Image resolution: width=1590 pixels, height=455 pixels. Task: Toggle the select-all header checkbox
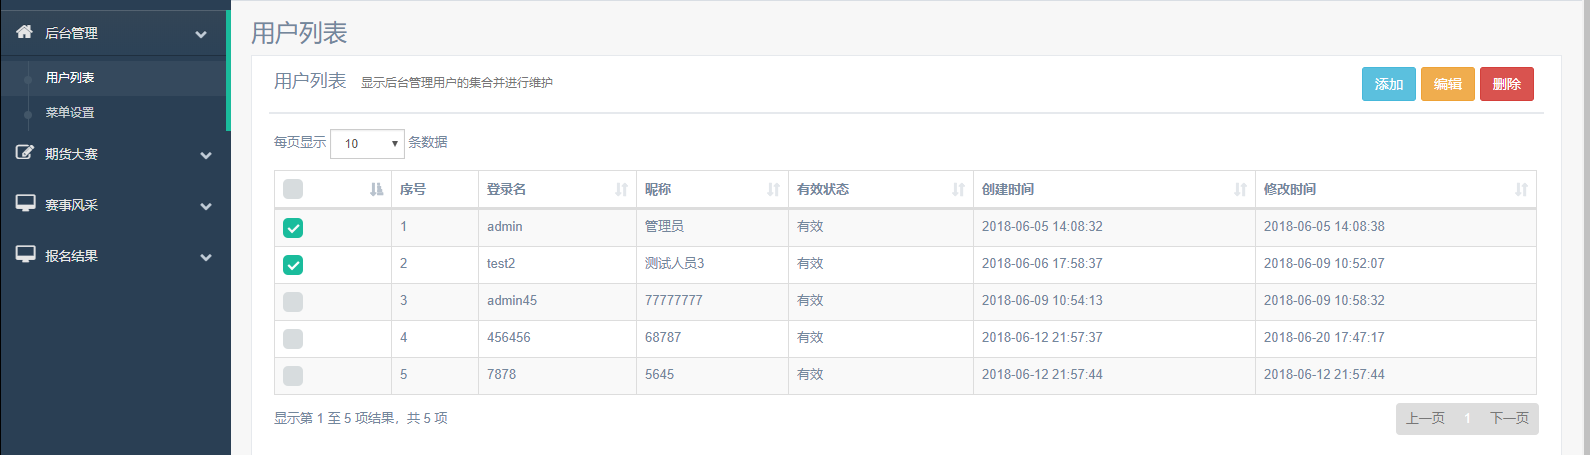point(293,189)
